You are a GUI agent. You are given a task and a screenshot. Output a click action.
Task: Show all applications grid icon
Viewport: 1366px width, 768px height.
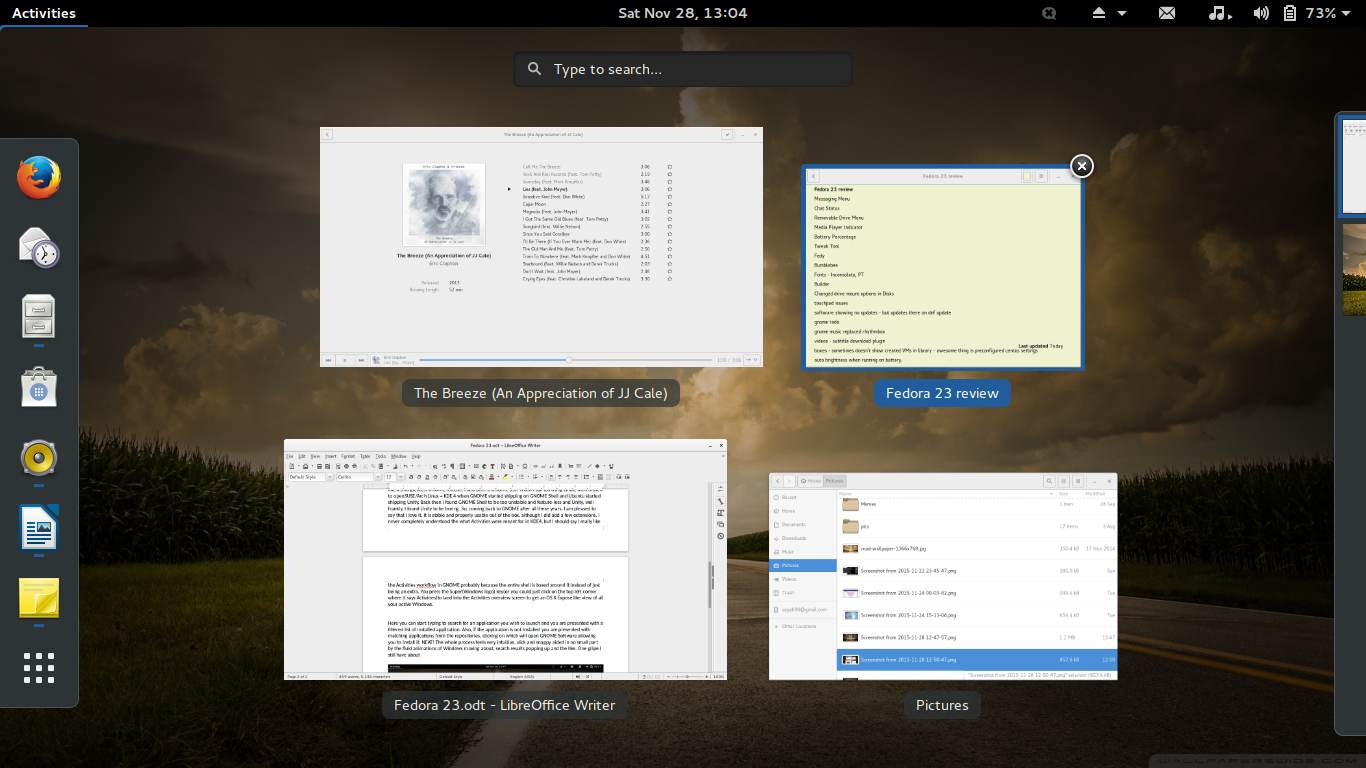coord(39,668)
